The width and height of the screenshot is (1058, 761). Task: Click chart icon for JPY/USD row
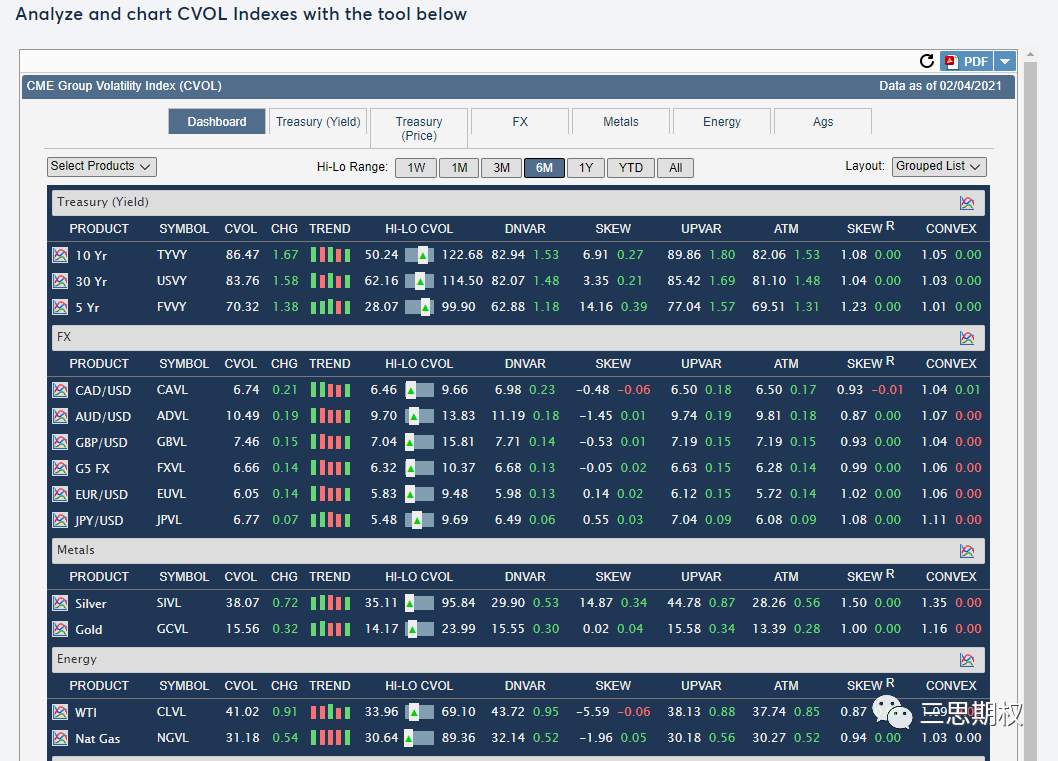(60, 520)
